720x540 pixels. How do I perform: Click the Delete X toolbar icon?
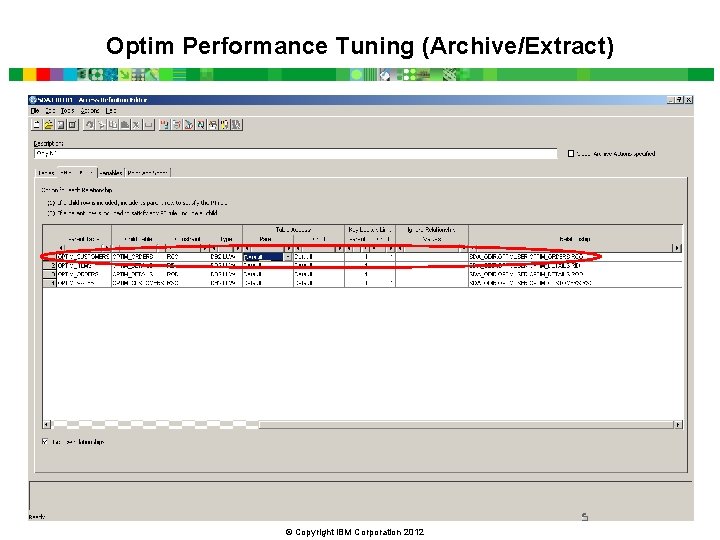[136, 124]
